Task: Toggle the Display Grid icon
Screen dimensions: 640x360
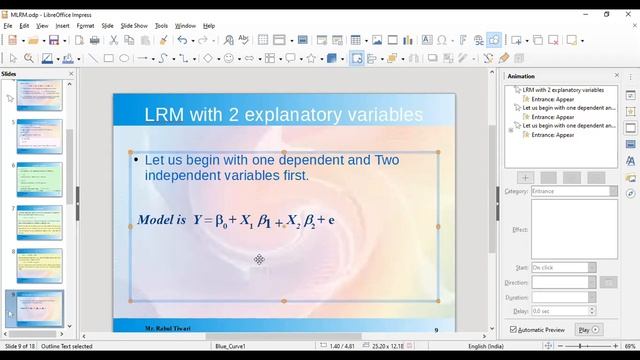Action: coord(263,40)
